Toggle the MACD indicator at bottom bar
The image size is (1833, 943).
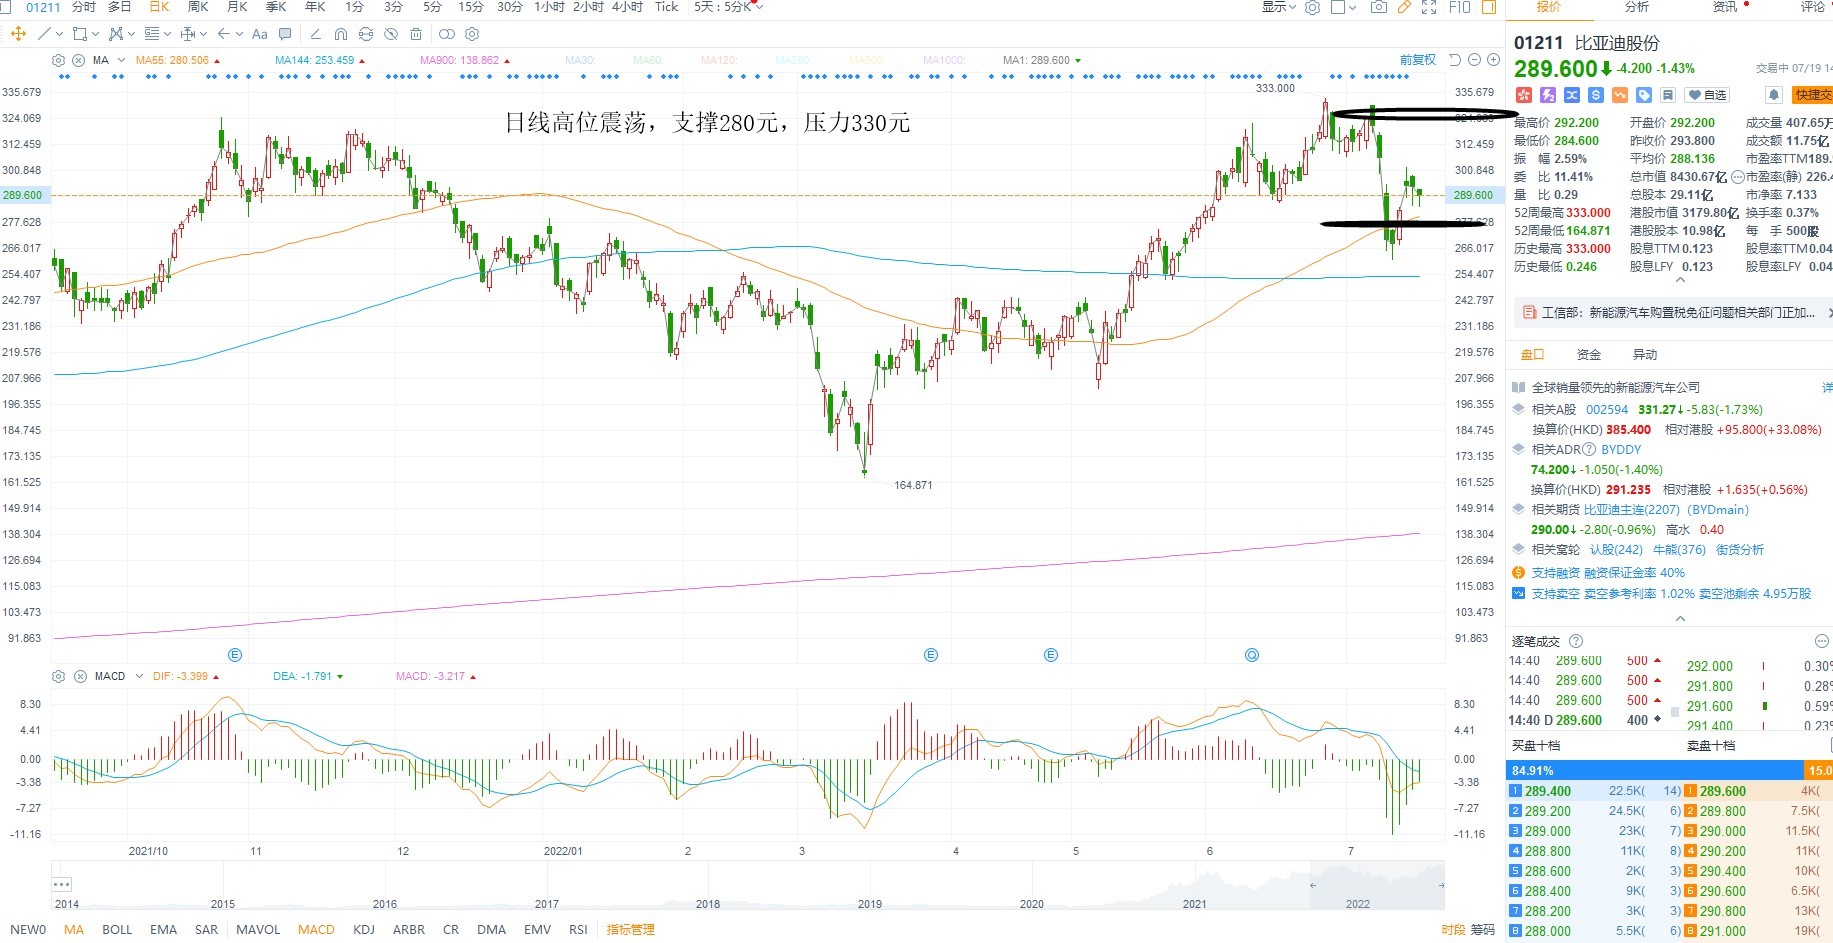pos(316,930)
